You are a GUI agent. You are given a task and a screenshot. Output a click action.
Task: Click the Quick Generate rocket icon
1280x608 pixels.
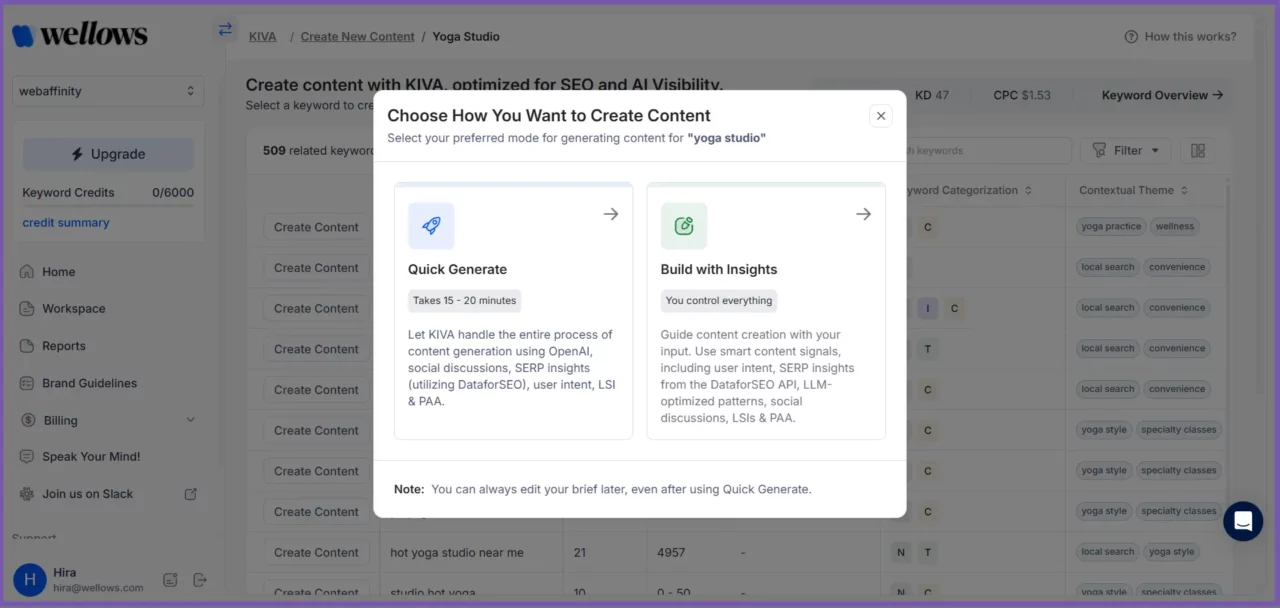[431, 226]
